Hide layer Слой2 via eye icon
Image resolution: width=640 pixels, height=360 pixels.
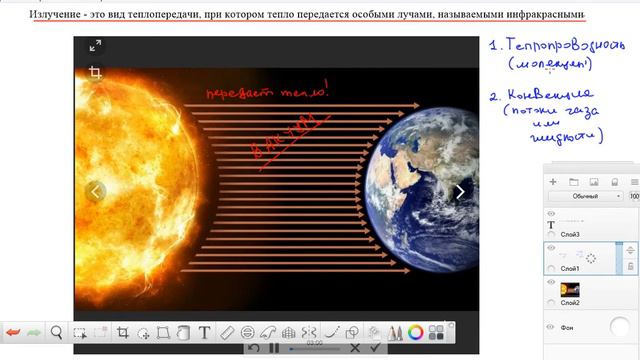(x=551, y=282)
